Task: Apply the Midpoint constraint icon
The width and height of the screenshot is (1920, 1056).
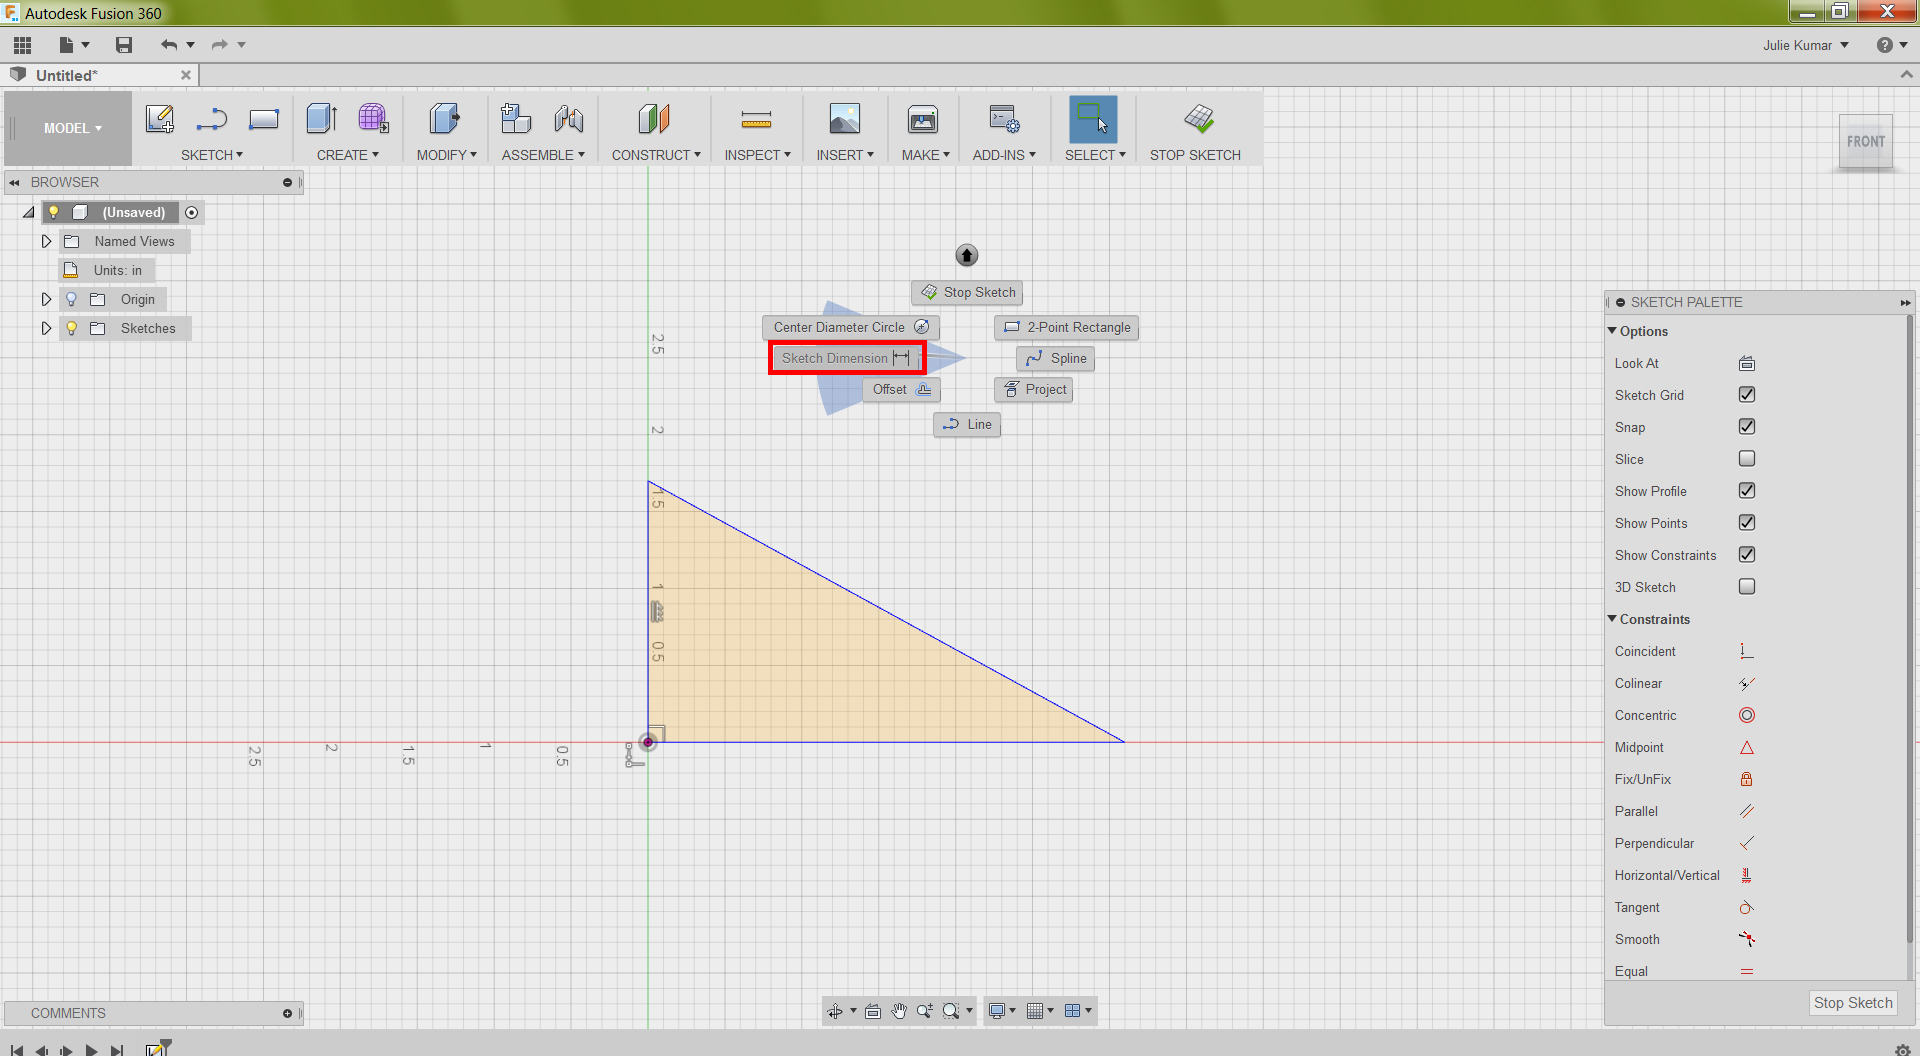Action: point(1747,747)
